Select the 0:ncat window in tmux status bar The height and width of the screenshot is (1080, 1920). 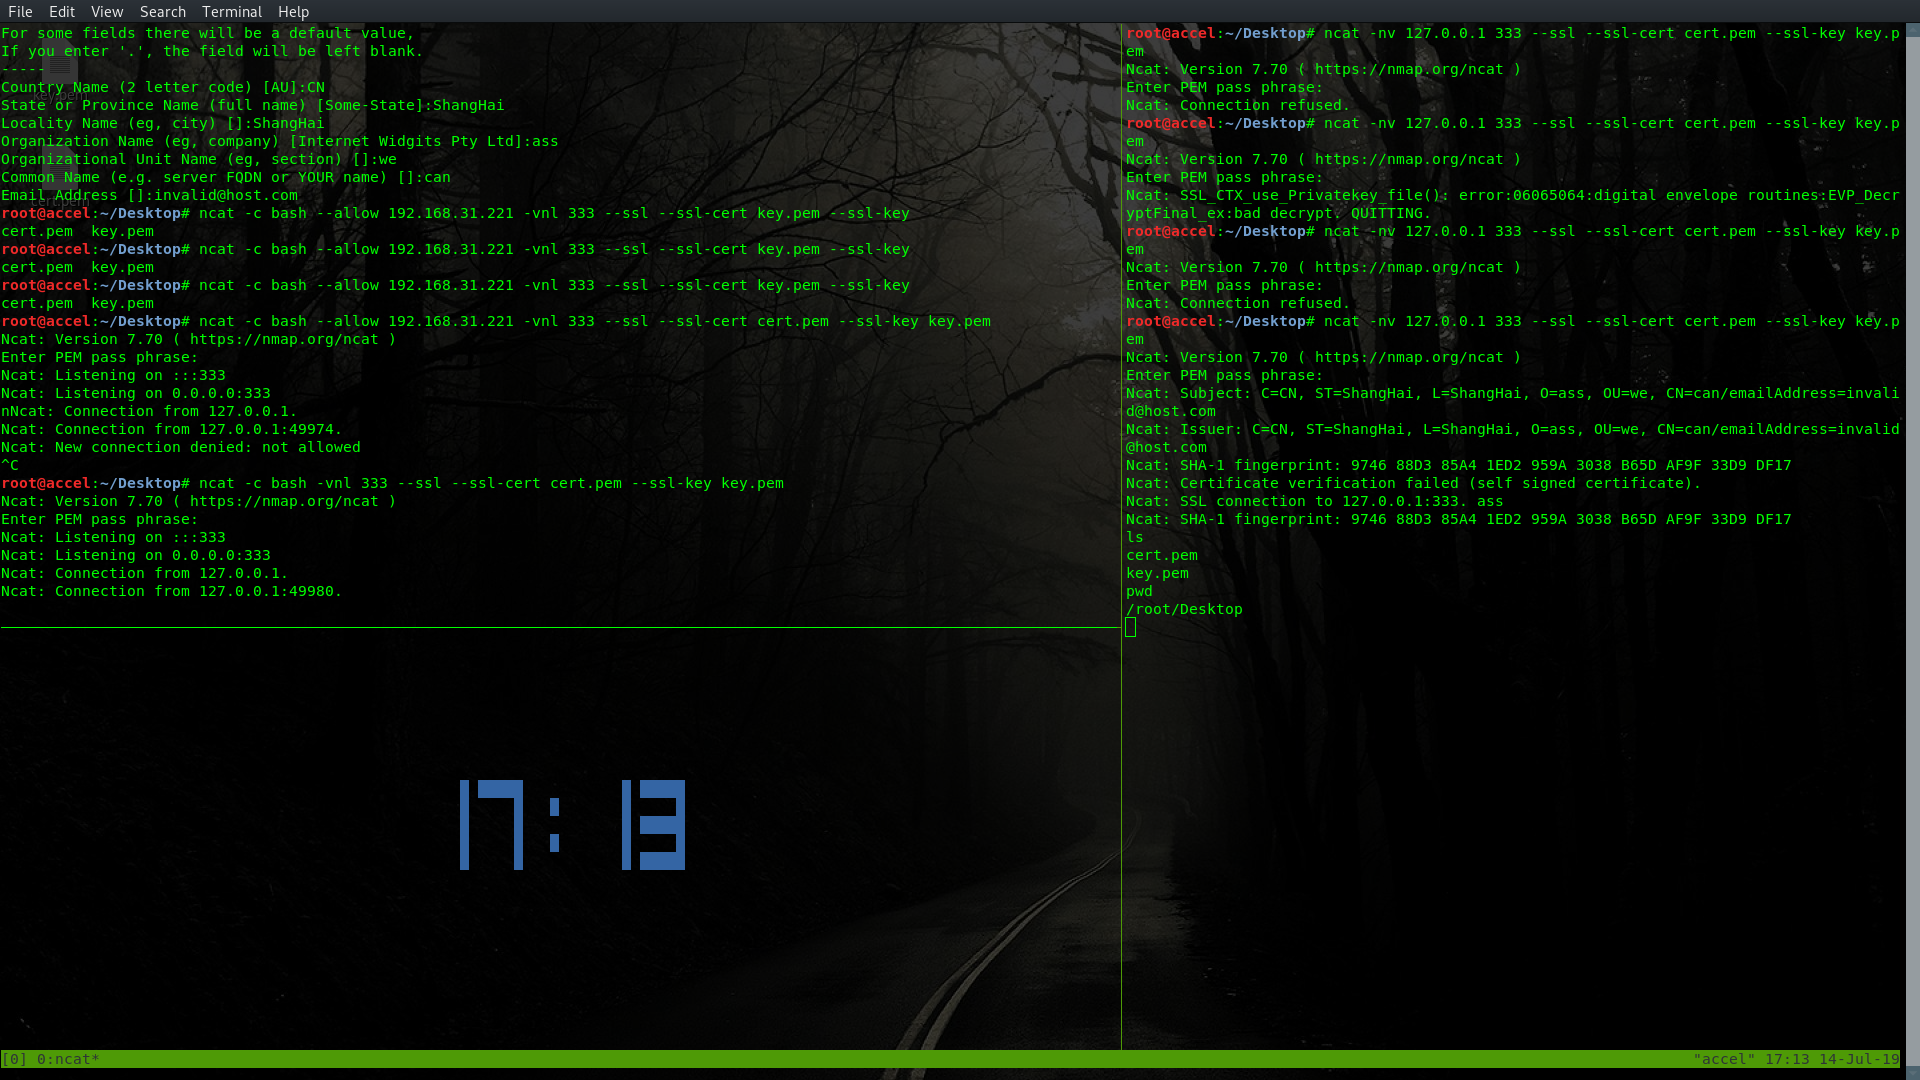coord(66,1059)
